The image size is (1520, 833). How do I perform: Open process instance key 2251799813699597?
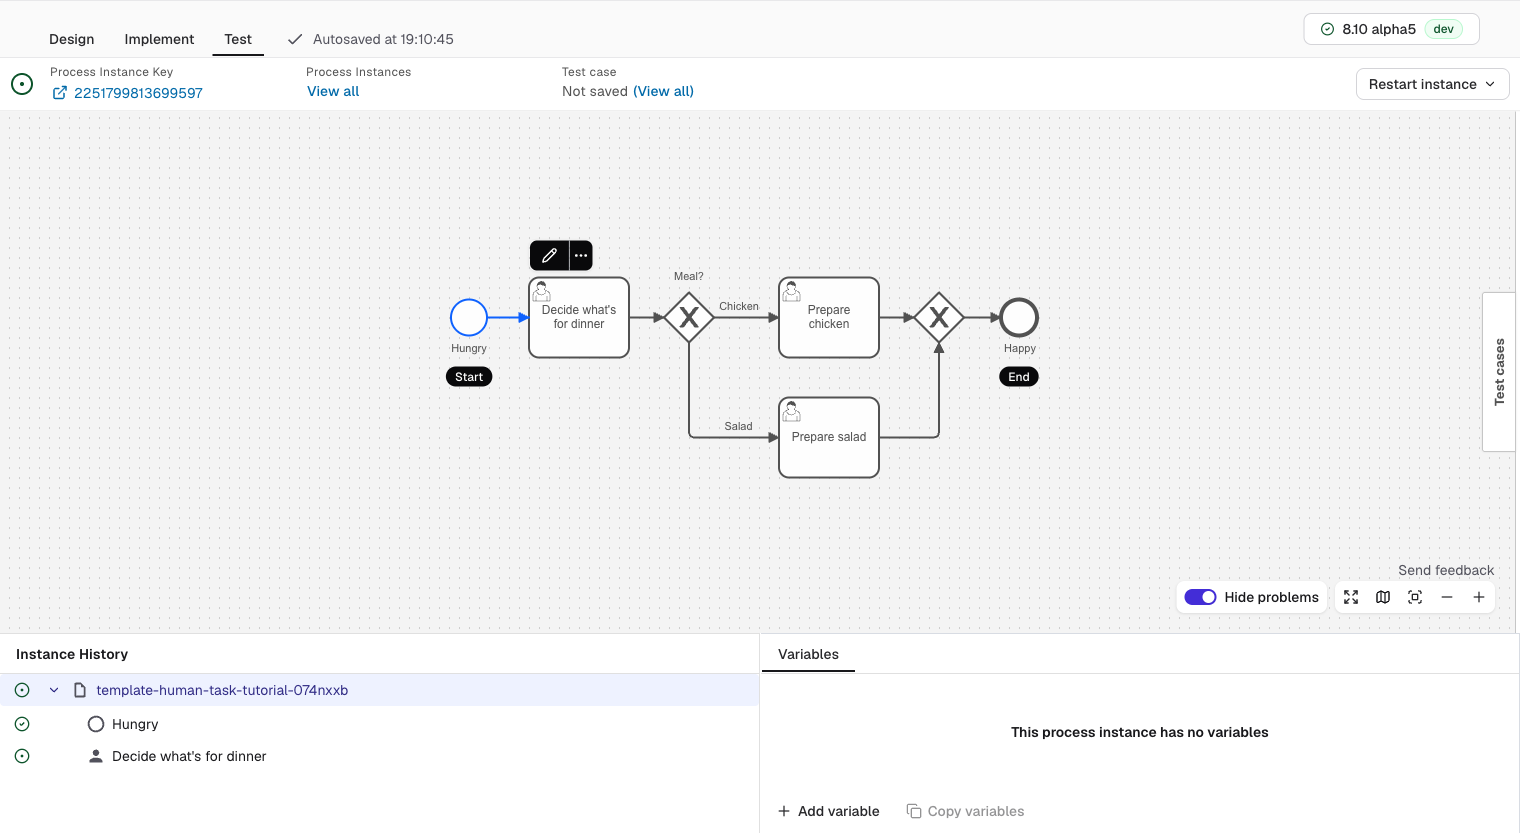coord(138,93)
